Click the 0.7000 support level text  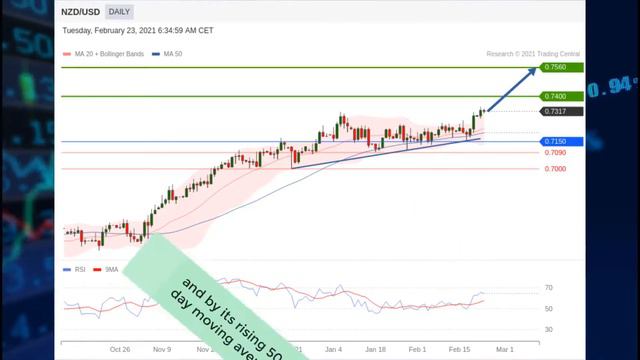[x=555, y=169]
